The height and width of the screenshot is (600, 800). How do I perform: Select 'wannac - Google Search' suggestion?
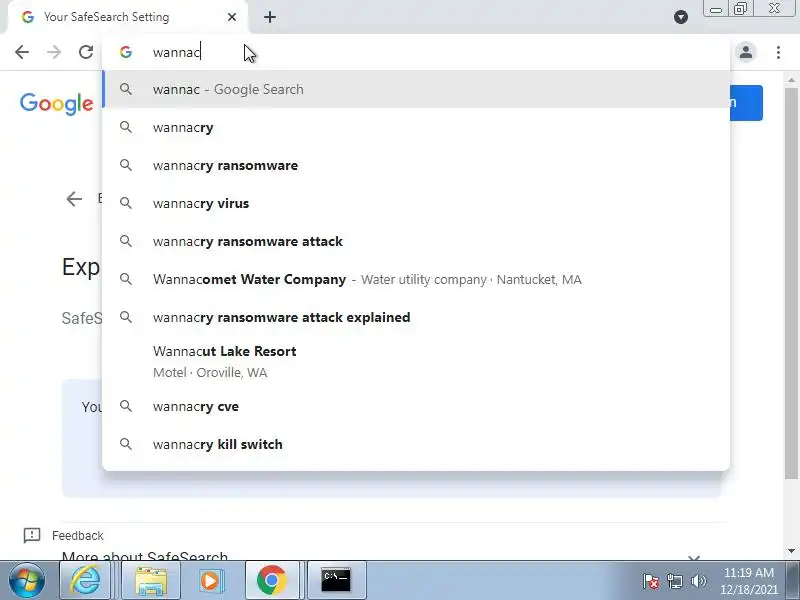point(416,89)
